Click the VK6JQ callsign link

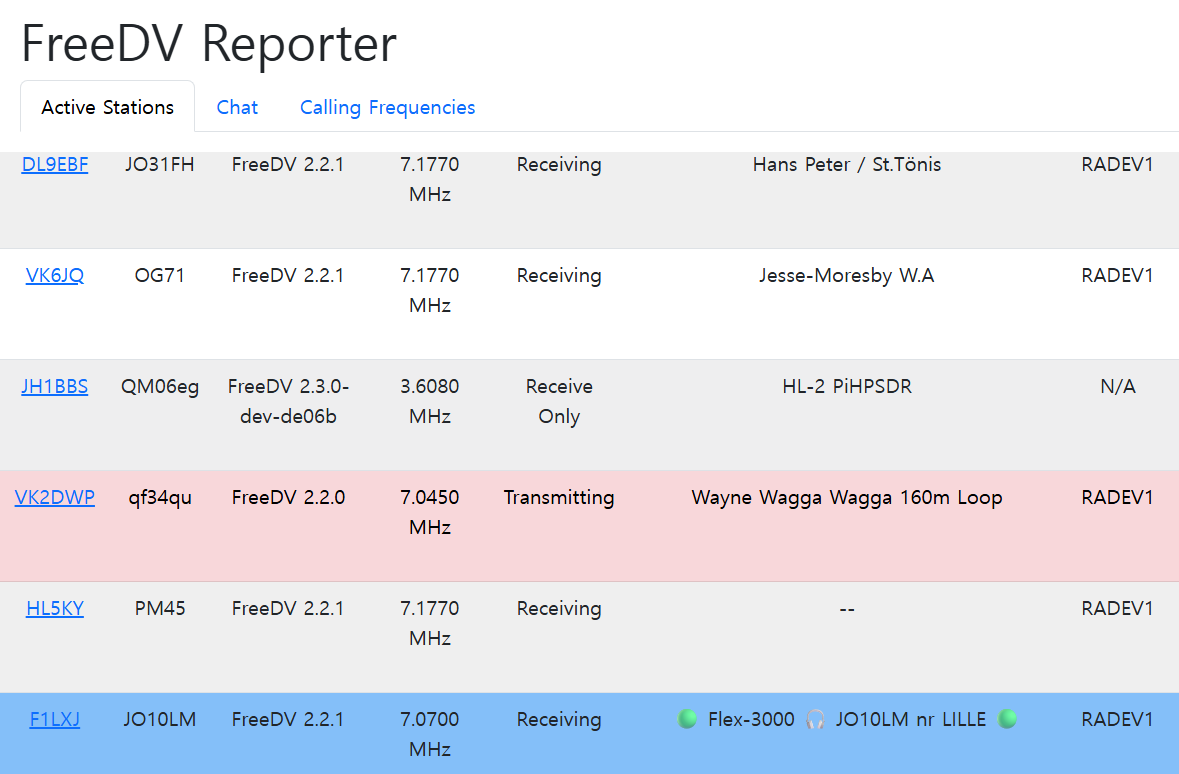[55, 276]
